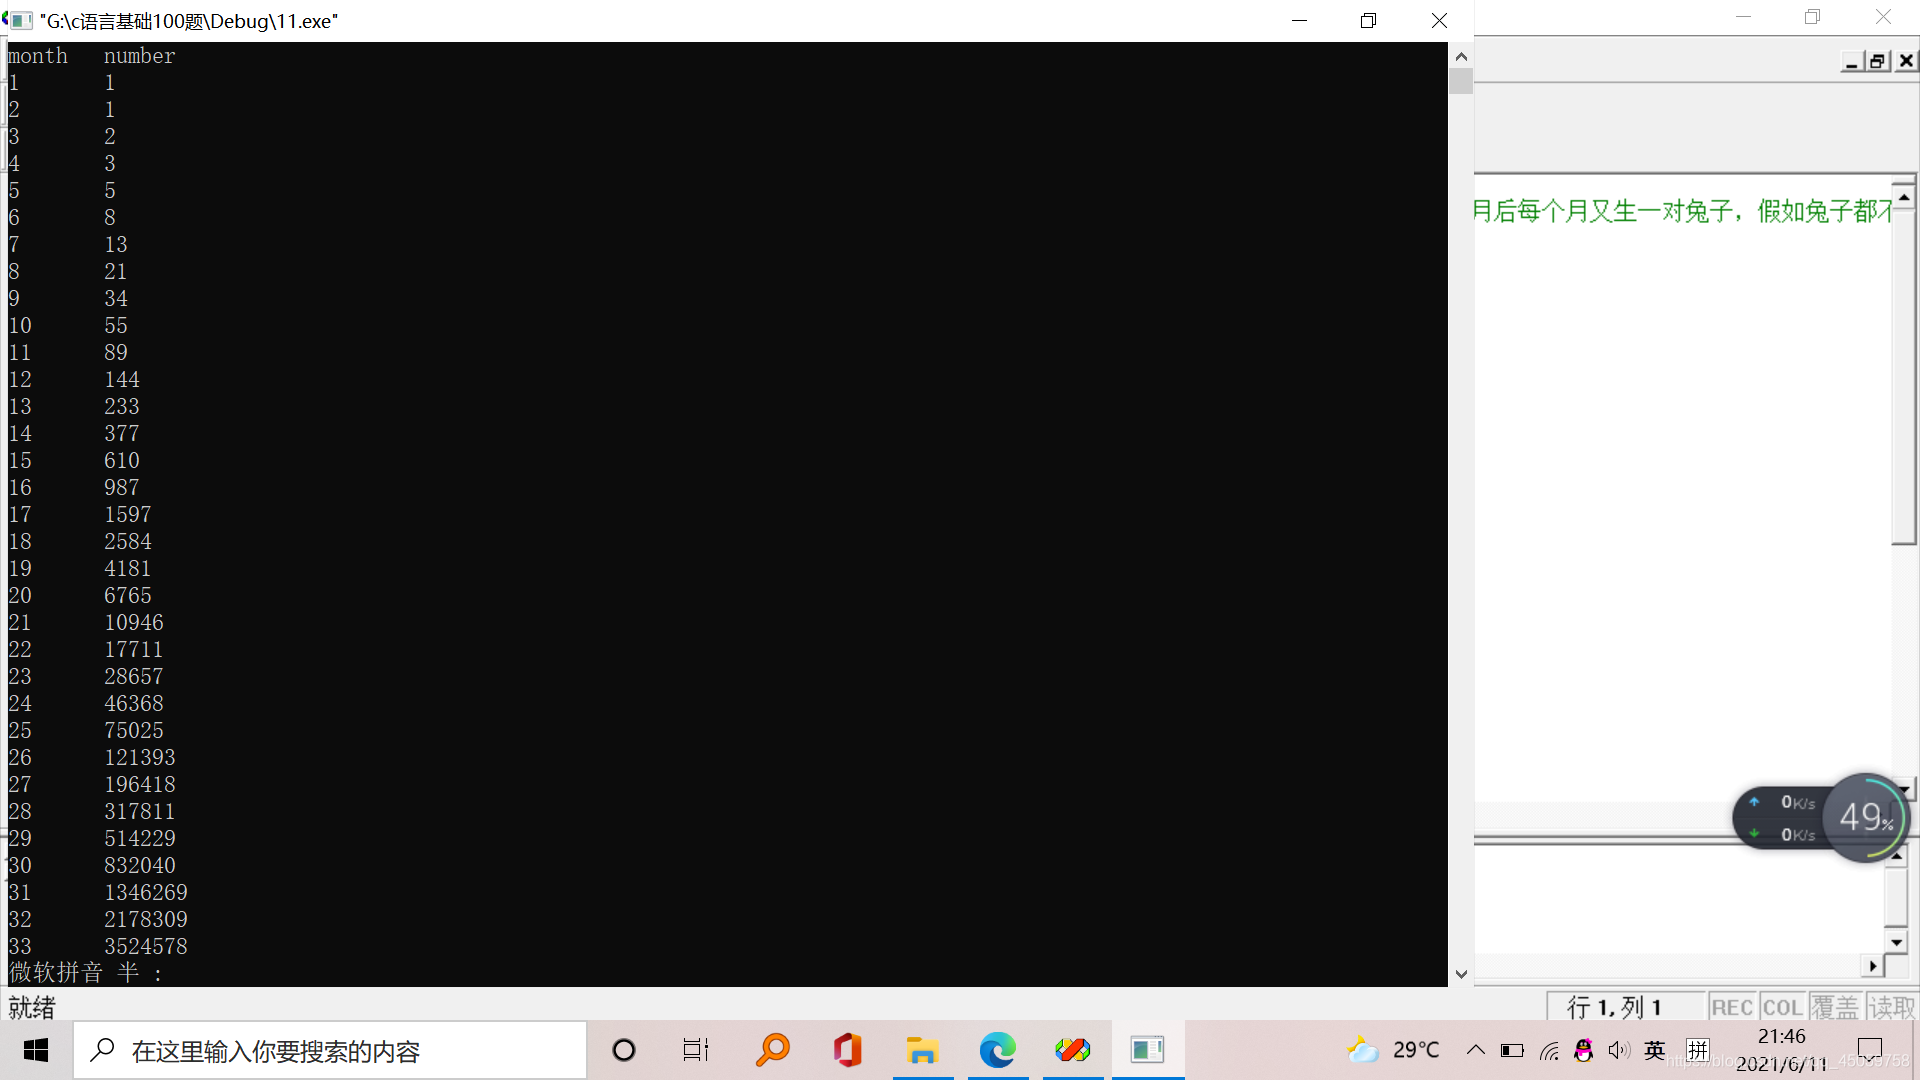
Task: Open weather widget showing 29°C
Action: point(1394,1050)
